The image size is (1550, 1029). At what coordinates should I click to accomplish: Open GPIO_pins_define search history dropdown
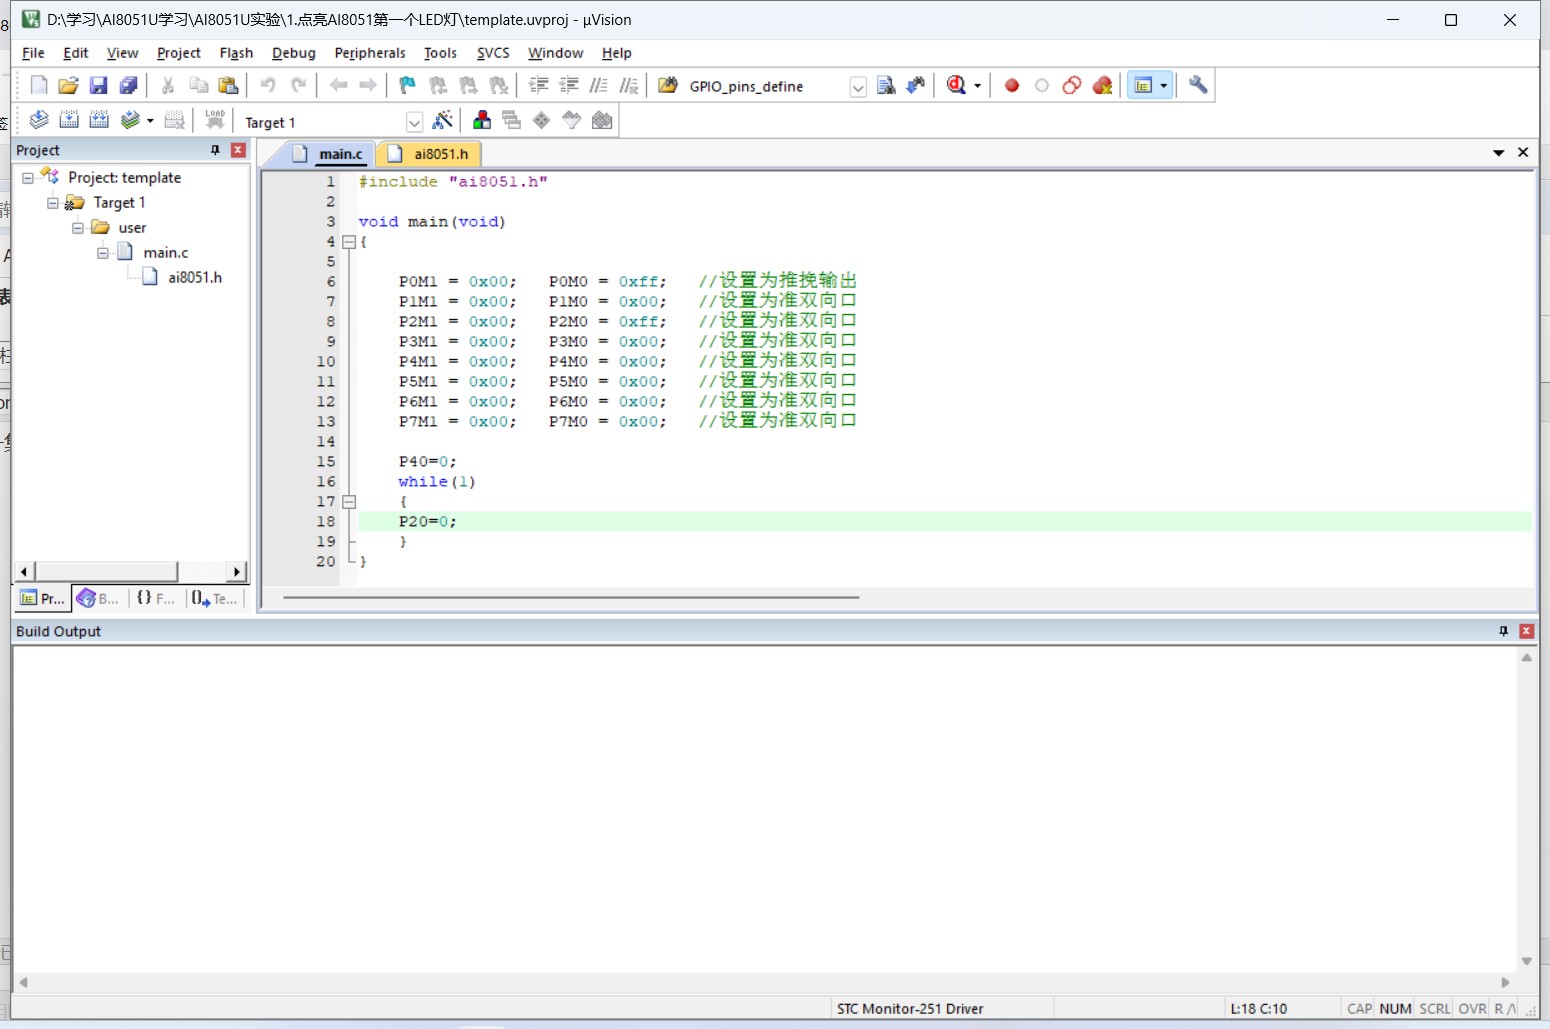point(858,87)
